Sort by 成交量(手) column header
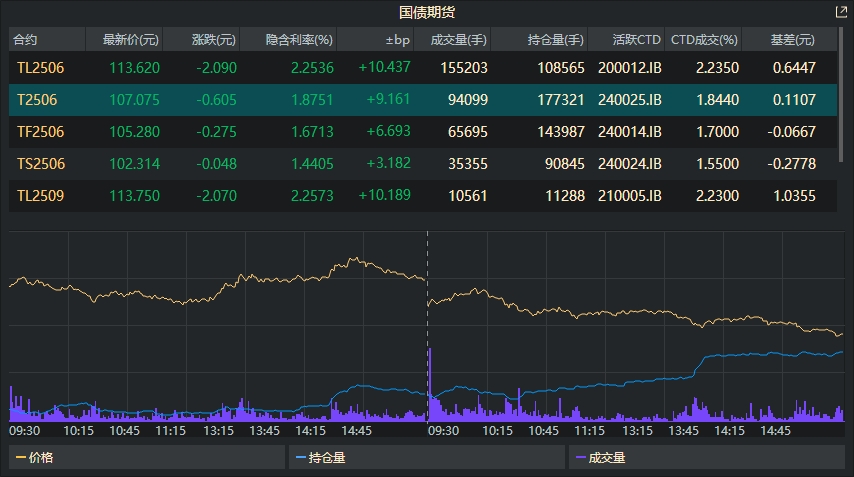This screenshot has height=477, width=854. [x=458, y=40]
